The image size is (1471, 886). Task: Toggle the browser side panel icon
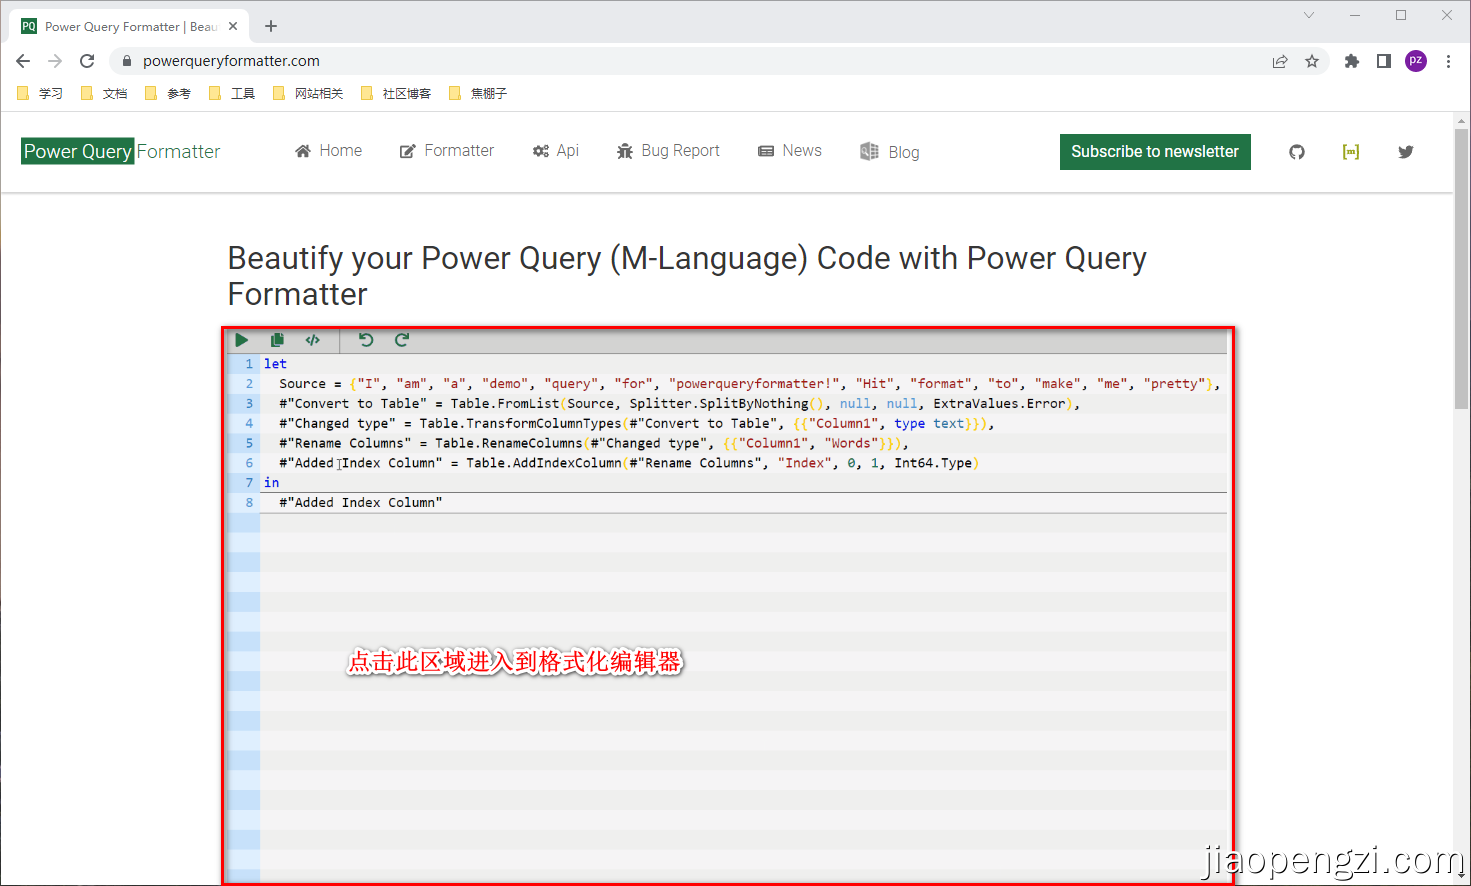point(1384,61)
